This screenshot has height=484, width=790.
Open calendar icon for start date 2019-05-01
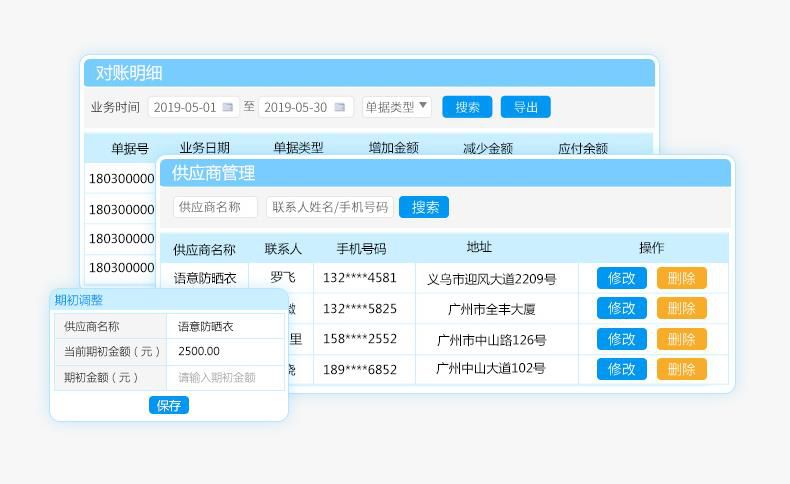tap(228, 107)
